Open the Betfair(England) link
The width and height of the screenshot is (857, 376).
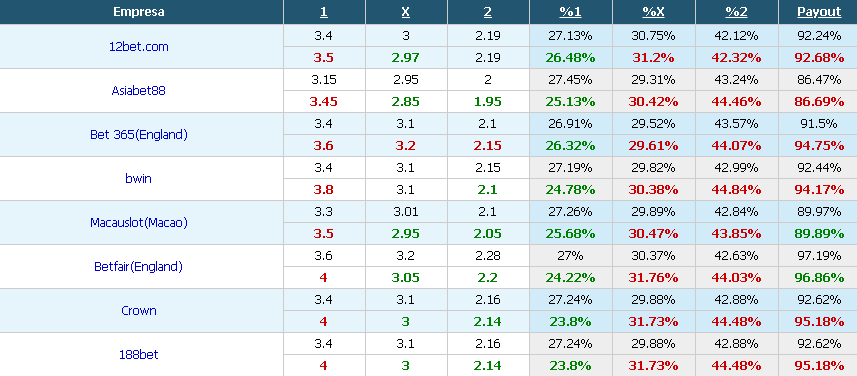(138, 267)
